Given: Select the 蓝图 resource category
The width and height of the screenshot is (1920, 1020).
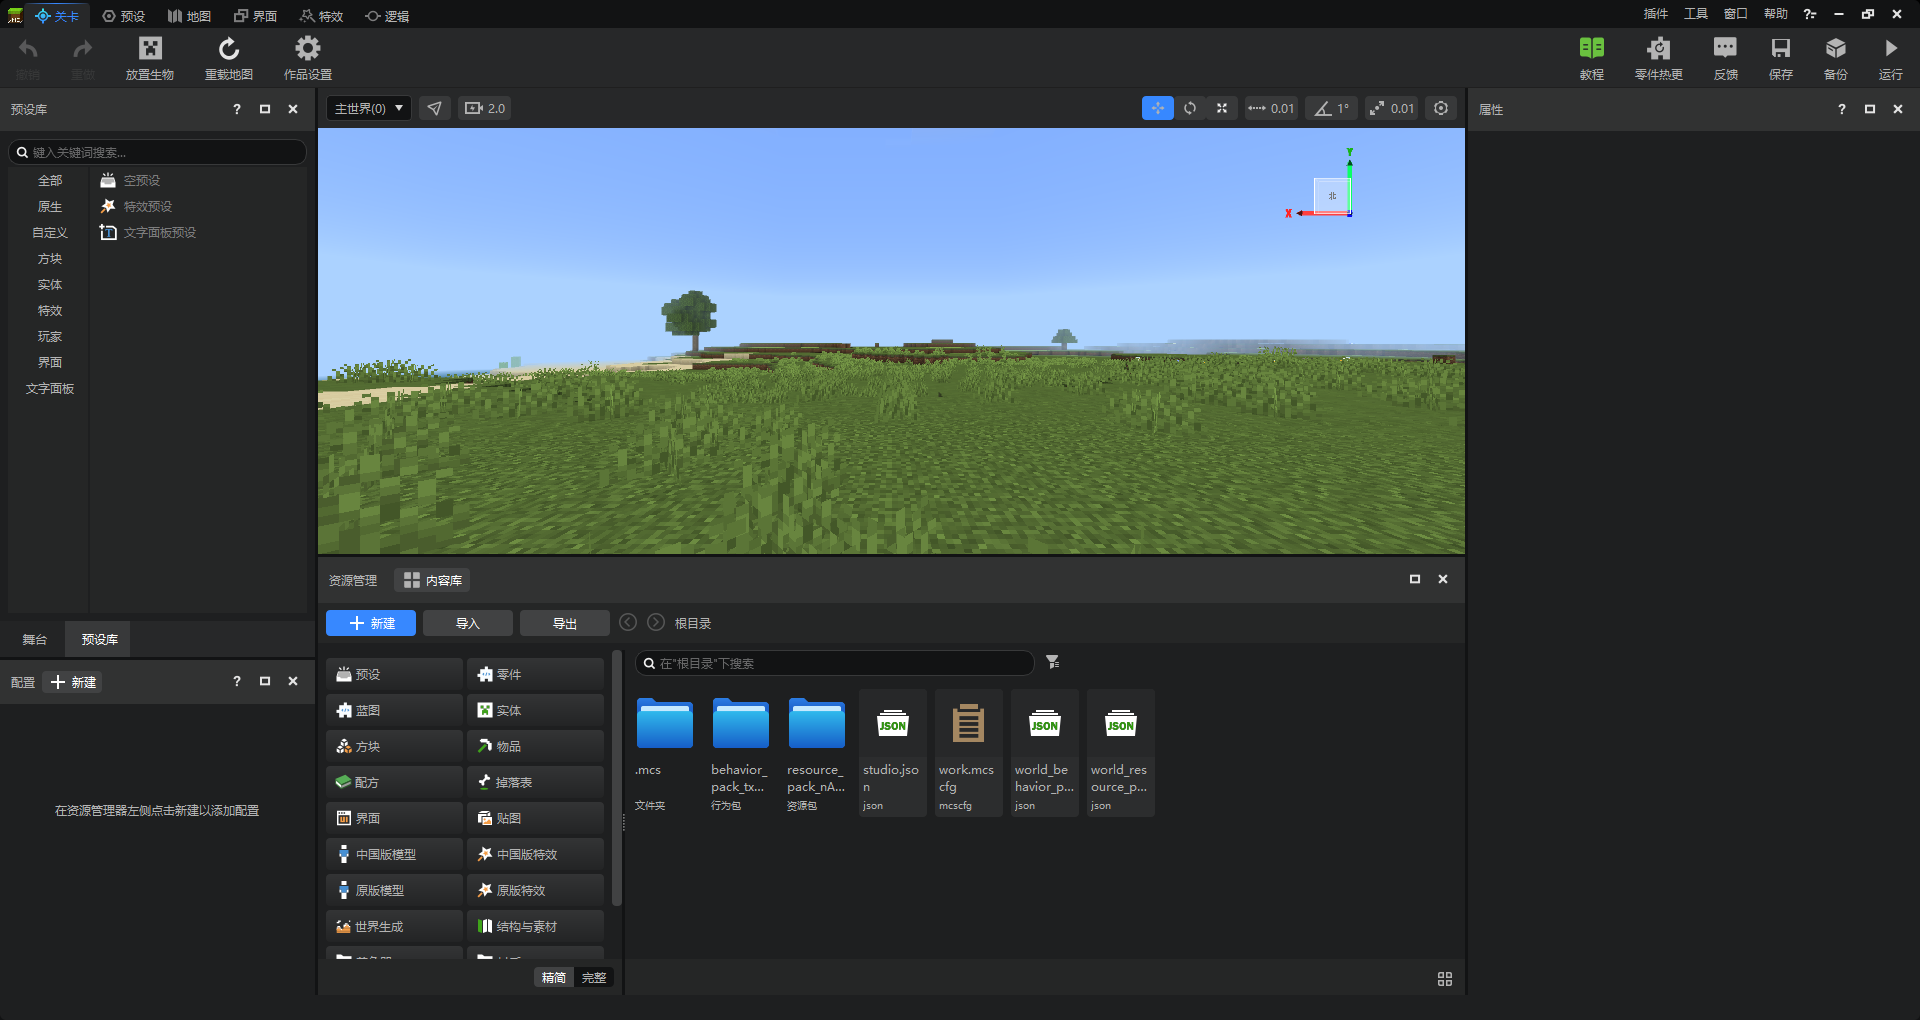Looking at the screenshot, I should click(x=395, y=710).
